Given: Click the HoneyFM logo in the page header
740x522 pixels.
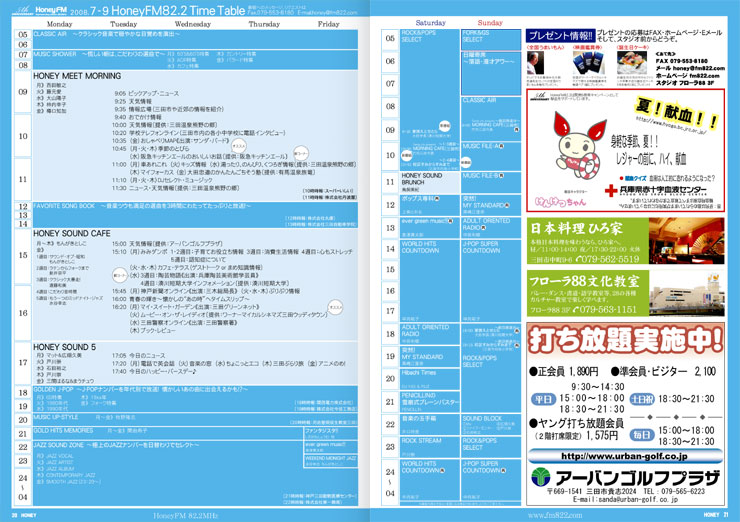Looking at the screenshot, I should tap(51, 9).
